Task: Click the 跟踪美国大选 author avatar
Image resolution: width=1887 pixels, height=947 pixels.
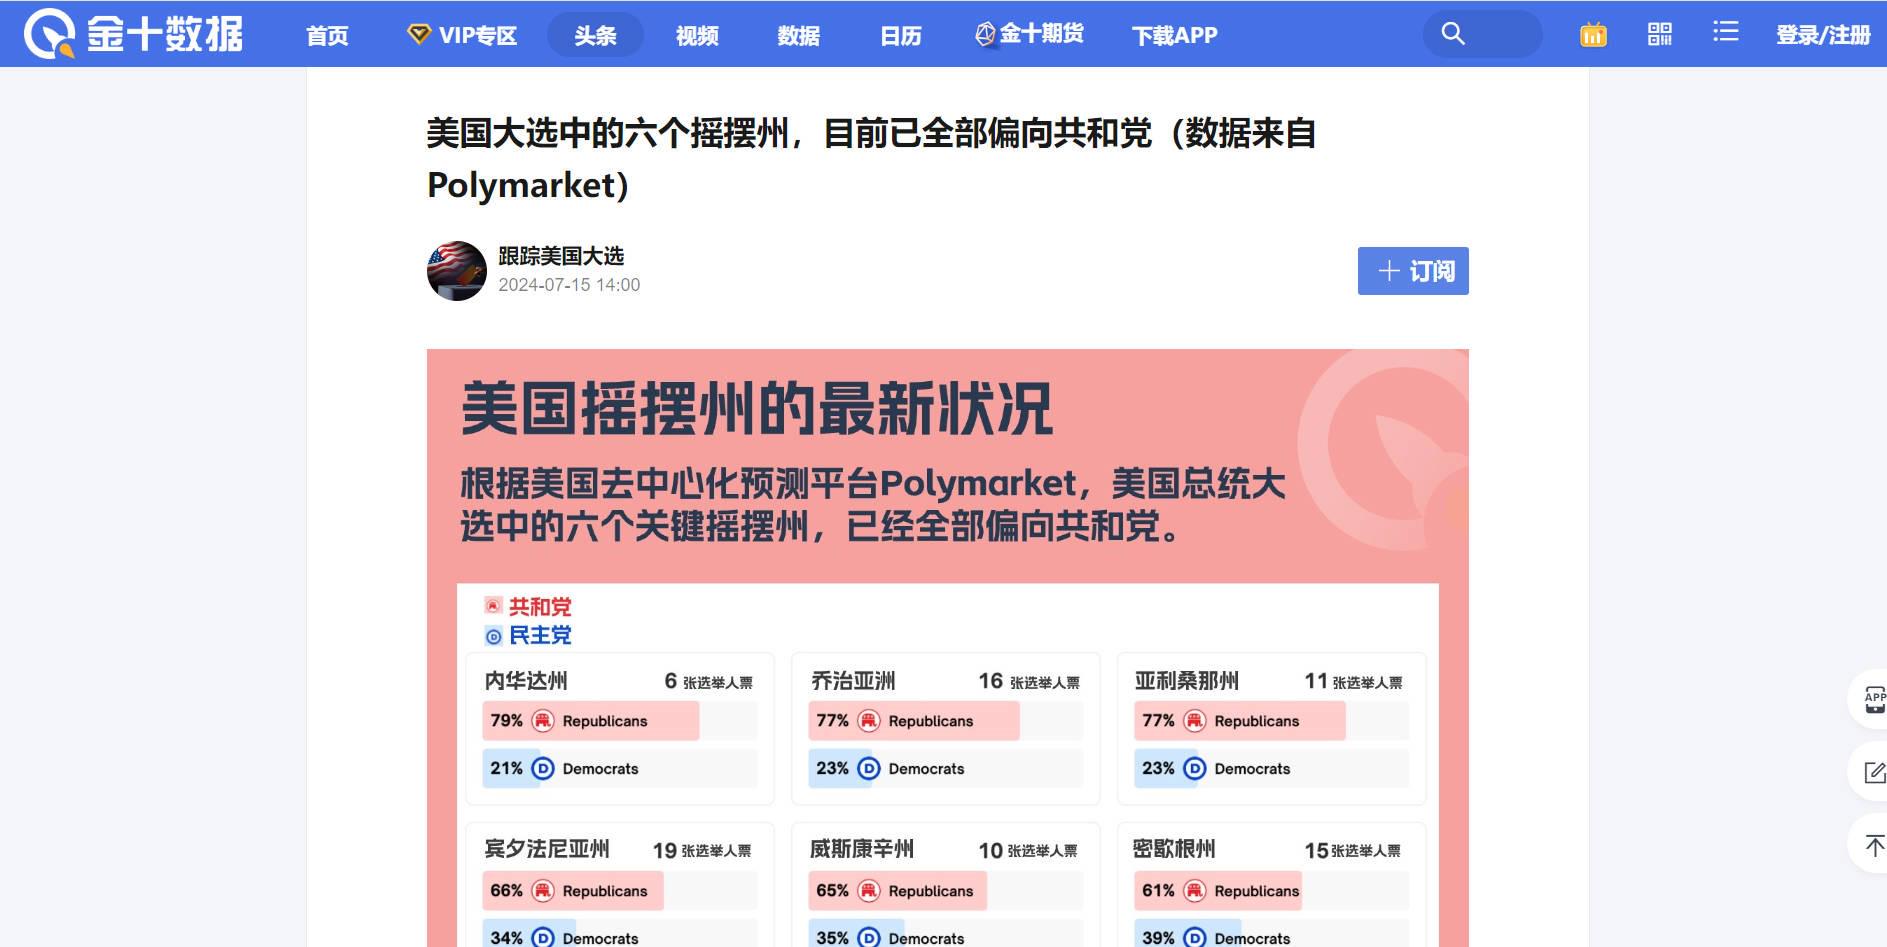Action: tap(456, 270)
